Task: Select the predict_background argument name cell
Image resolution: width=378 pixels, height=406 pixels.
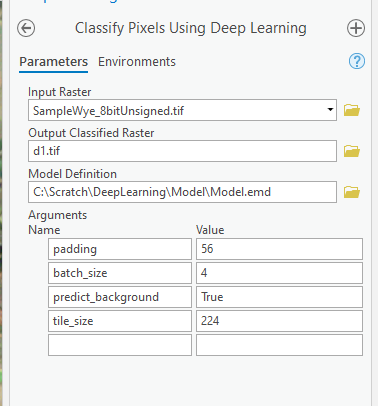Action: (x=120, y=297)
